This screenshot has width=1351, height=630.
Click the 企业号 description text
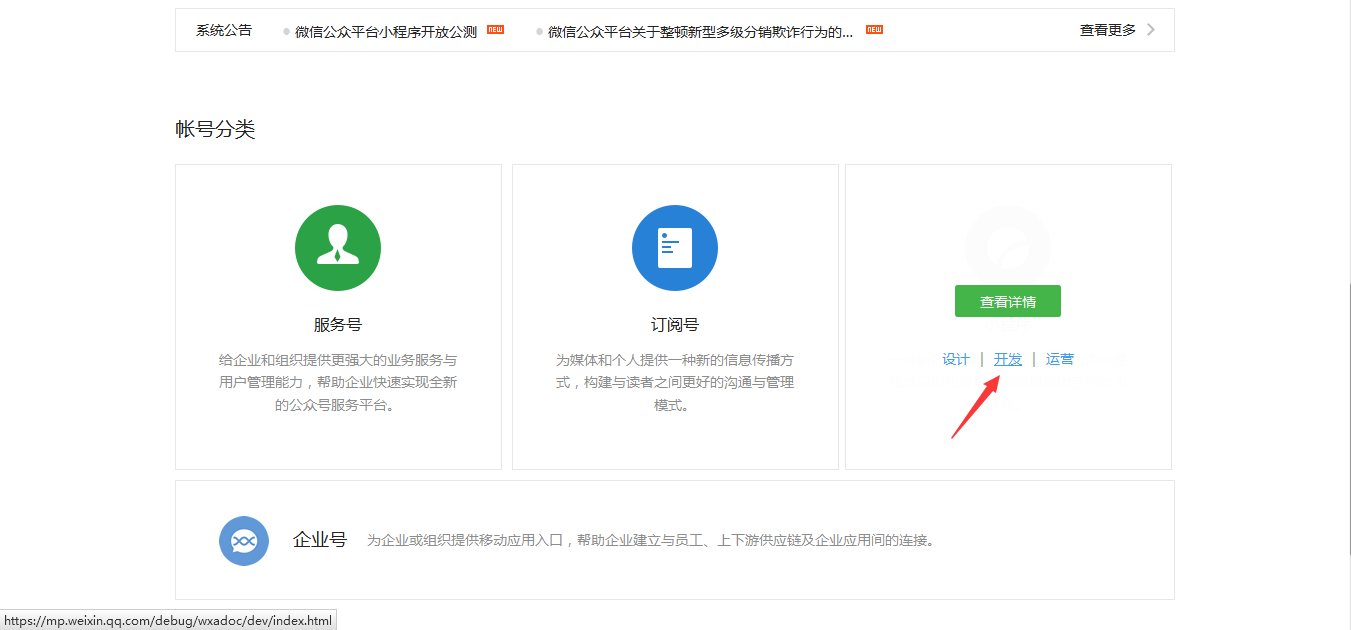coord(651,541)
